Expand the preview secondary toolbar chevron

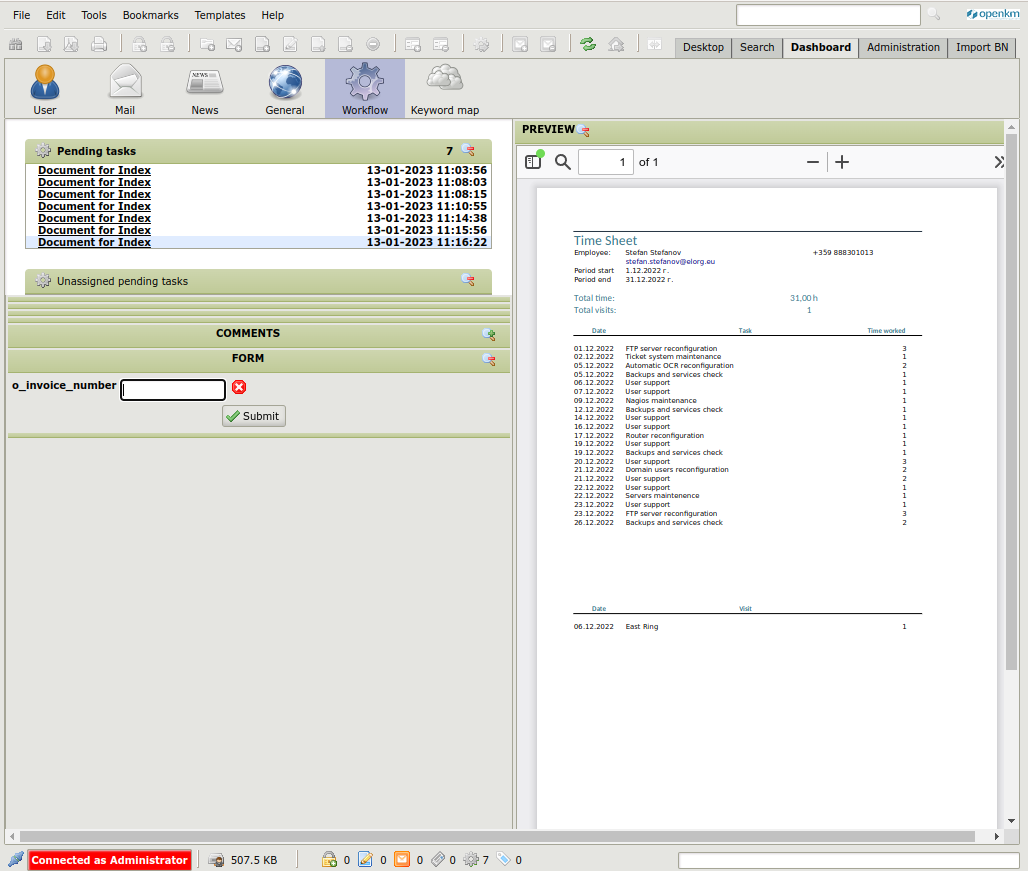point(998,161)
